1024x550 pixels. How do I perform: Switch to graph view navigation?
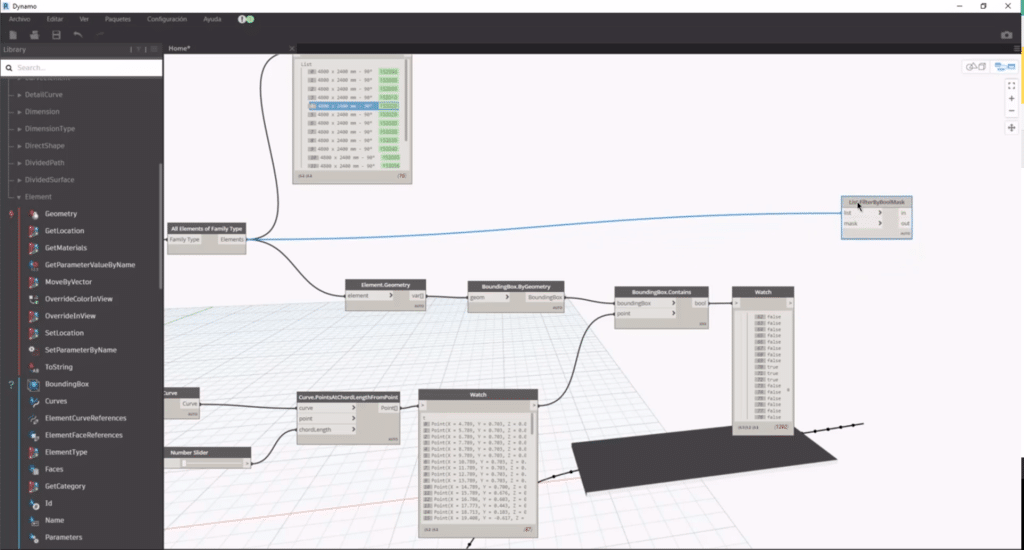tap(1004, 67)
